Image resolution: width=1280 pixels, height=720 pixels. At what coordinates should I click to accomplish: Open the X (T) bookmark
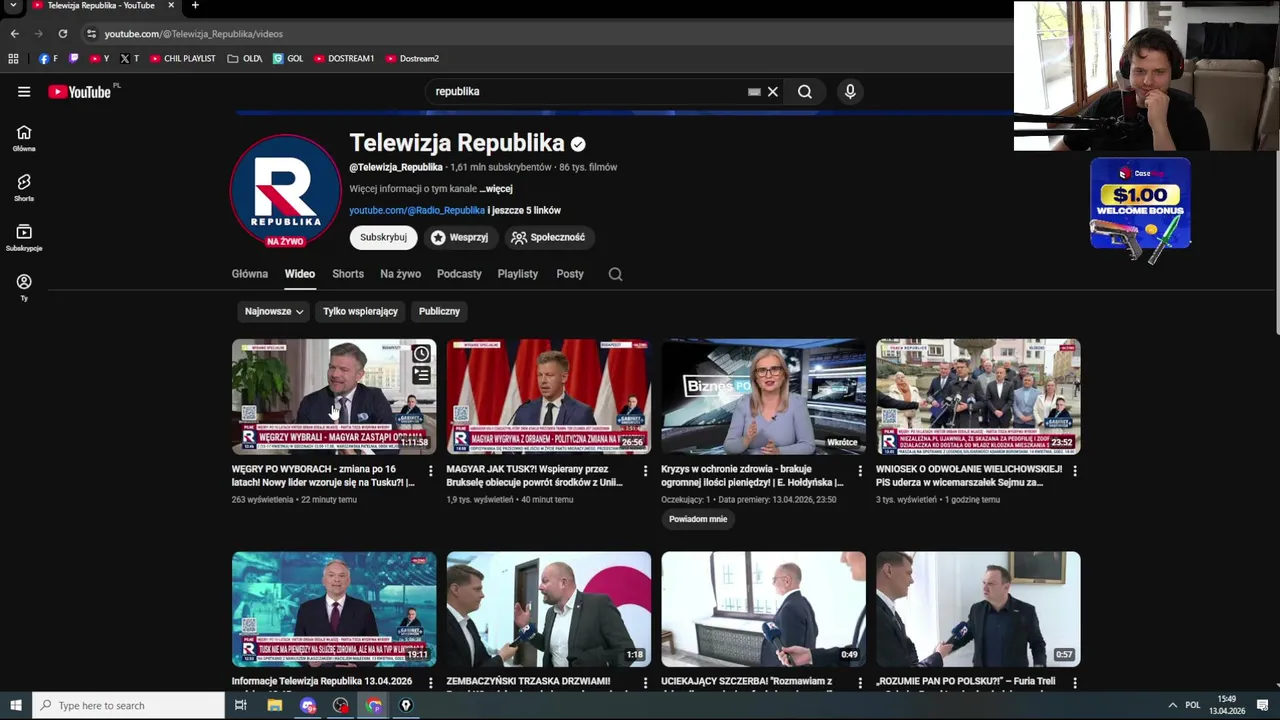point(130,59)
